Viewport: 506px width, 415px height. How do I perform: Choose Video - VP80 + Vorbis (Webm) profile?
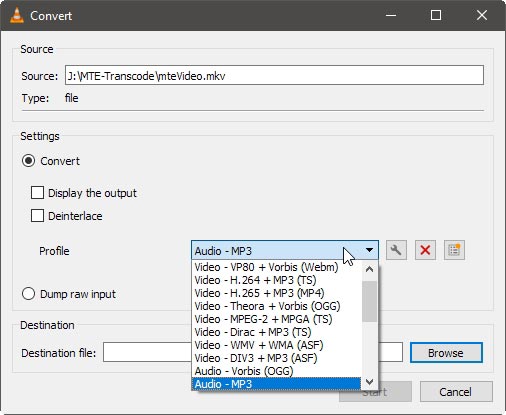click(277, 267)
